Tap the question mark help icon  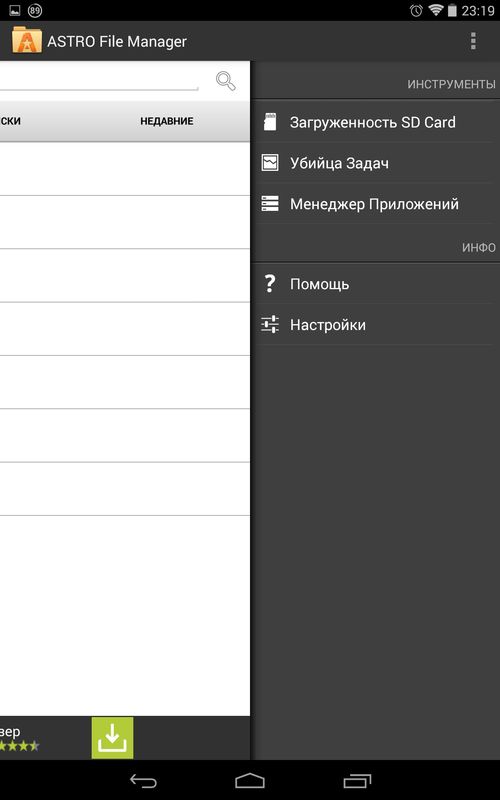[x=269, y=283]
